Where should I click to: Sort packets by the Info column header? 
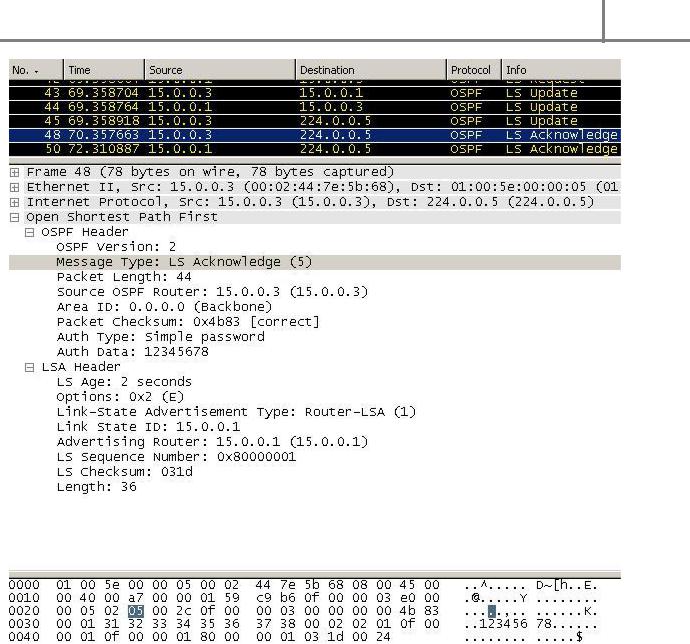click(562, 70)
